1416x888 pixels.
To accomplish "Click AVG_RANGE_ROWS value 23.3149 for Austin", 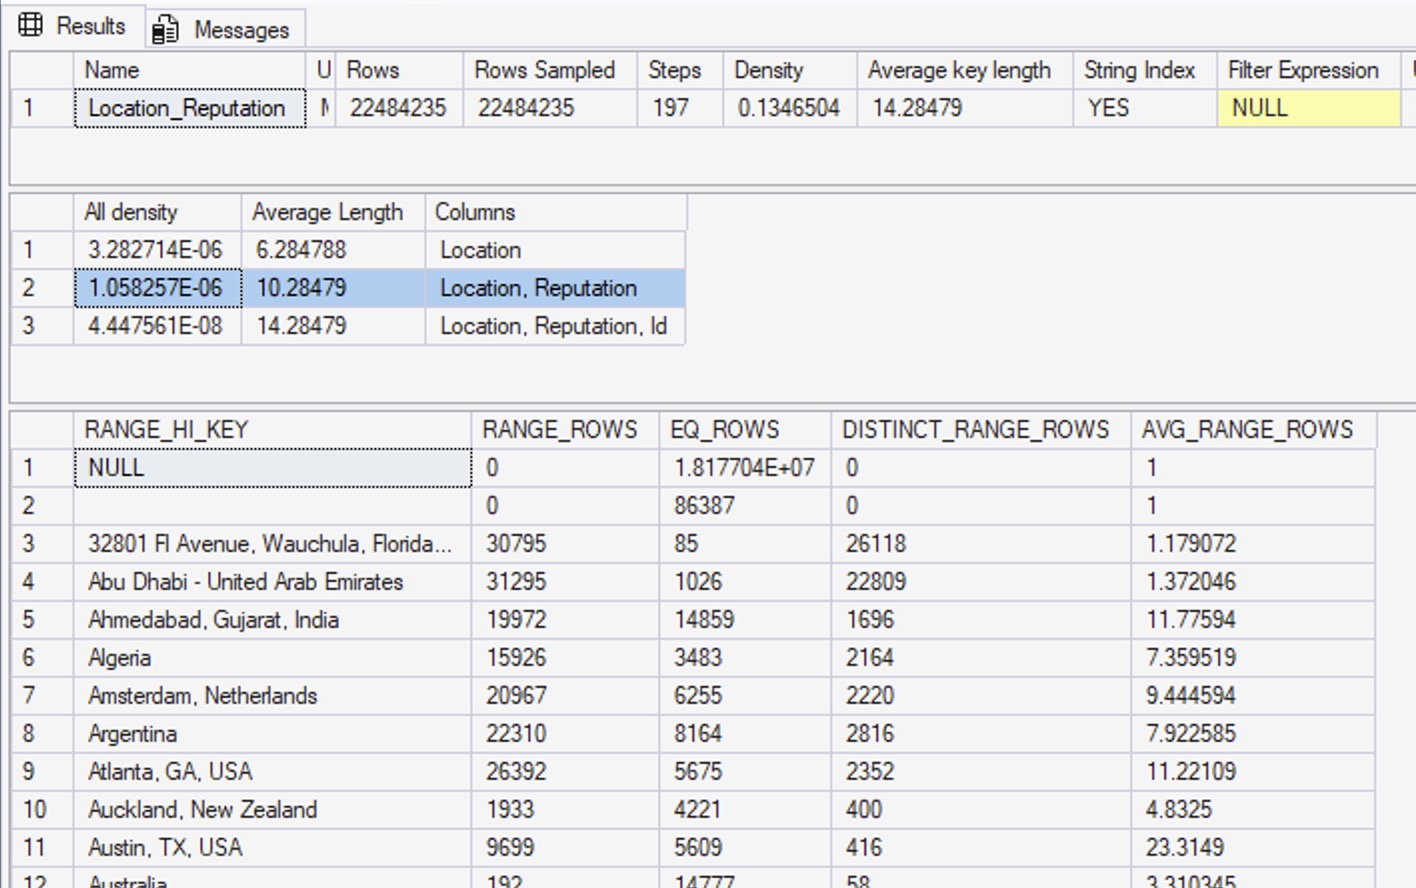I will coord(1184,848).
